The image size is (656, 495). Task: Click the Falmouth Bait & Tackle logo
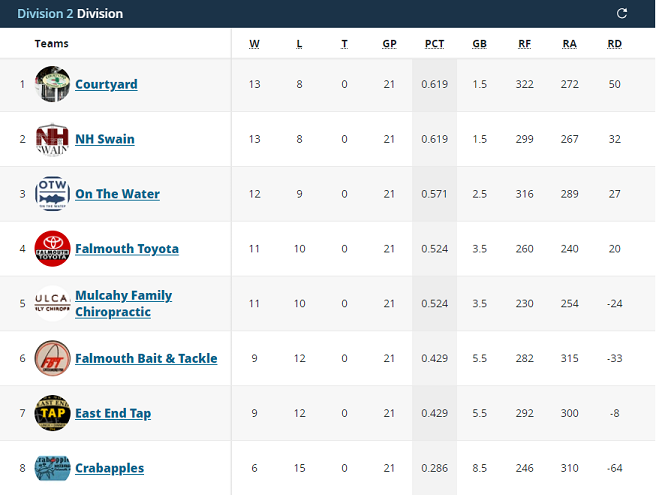click(52, 358)
